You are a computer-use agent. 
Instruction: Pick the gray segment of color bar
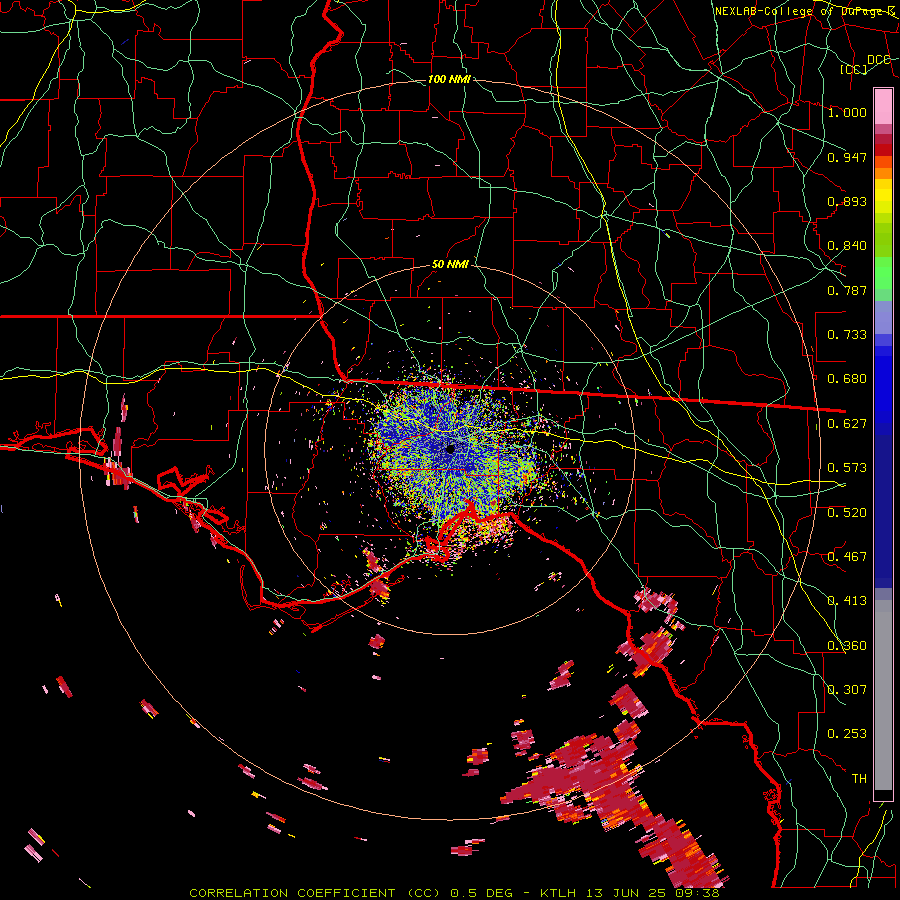pyautogui.click(x=883, y=695)
